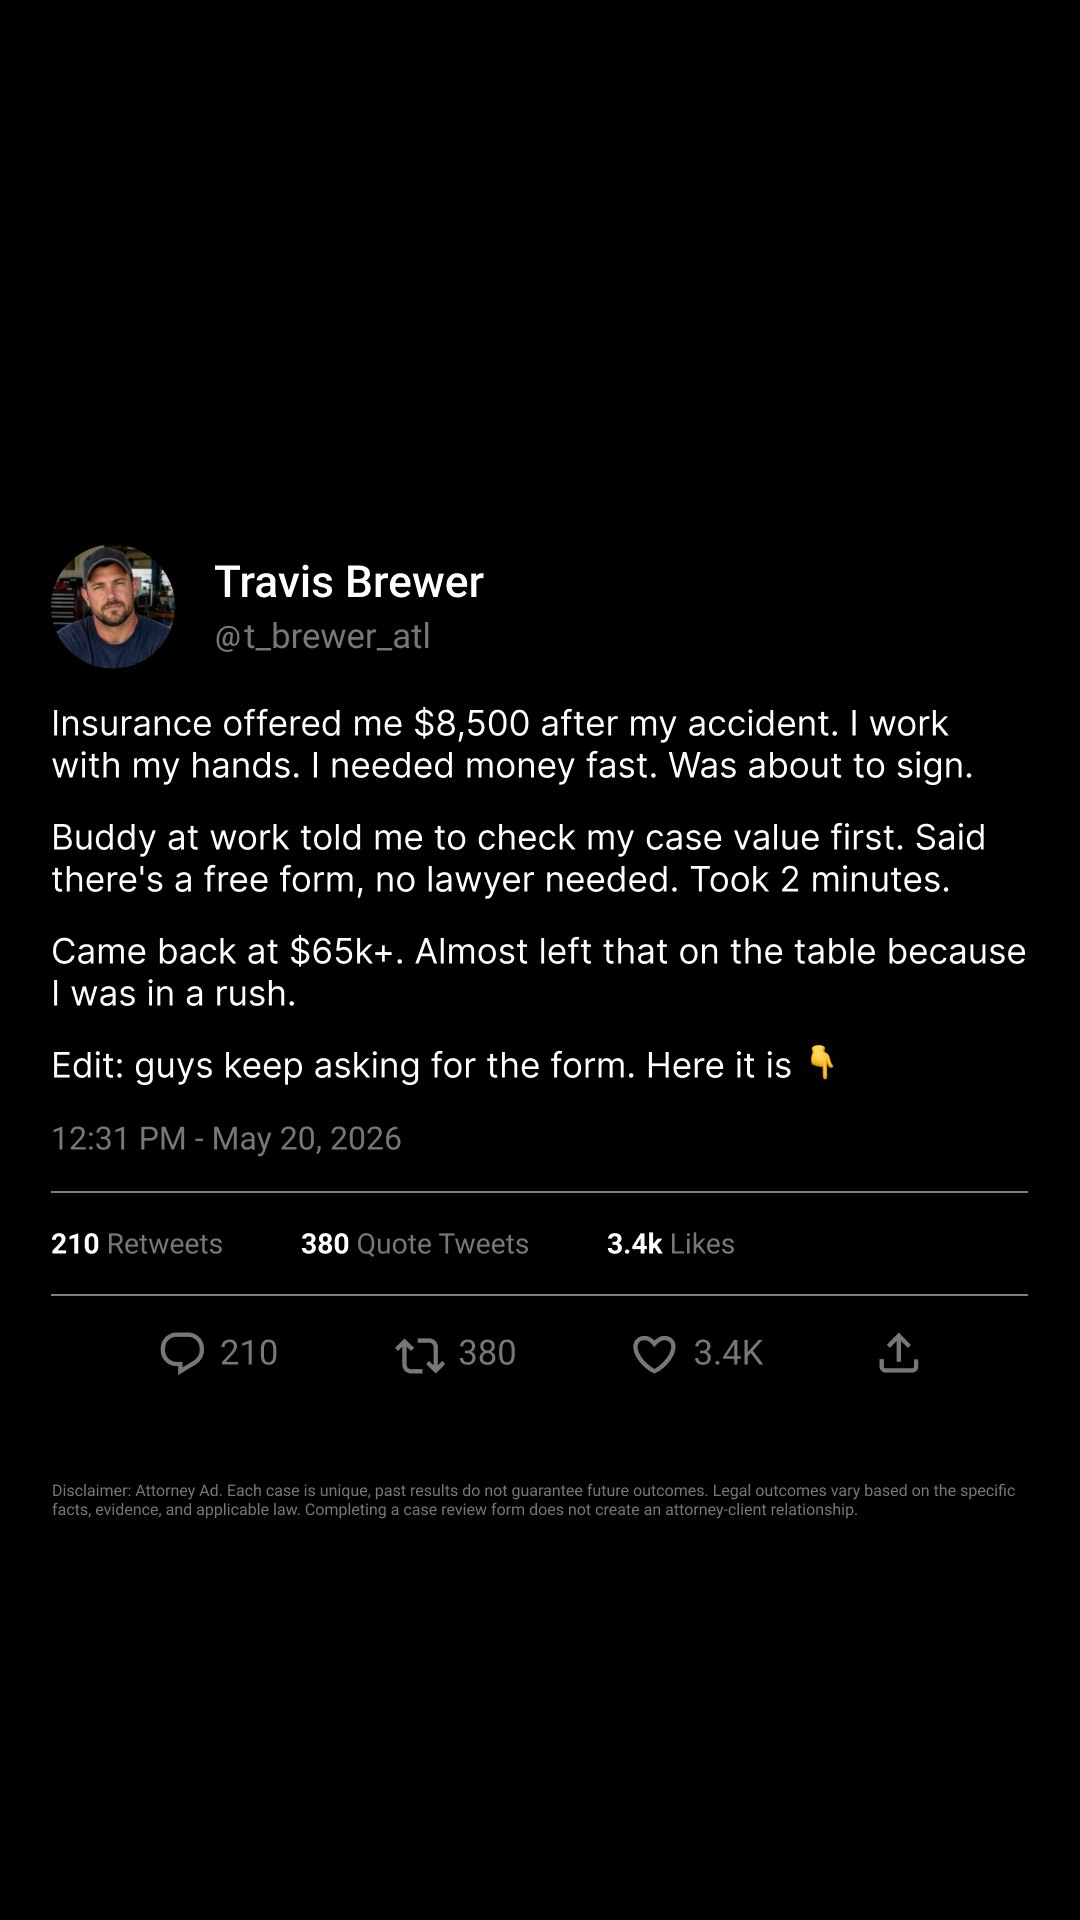Screen dimensions: 1080x1920
Task: Select the 3.4K count beside heart icon
Action: tap(728, 1353)
